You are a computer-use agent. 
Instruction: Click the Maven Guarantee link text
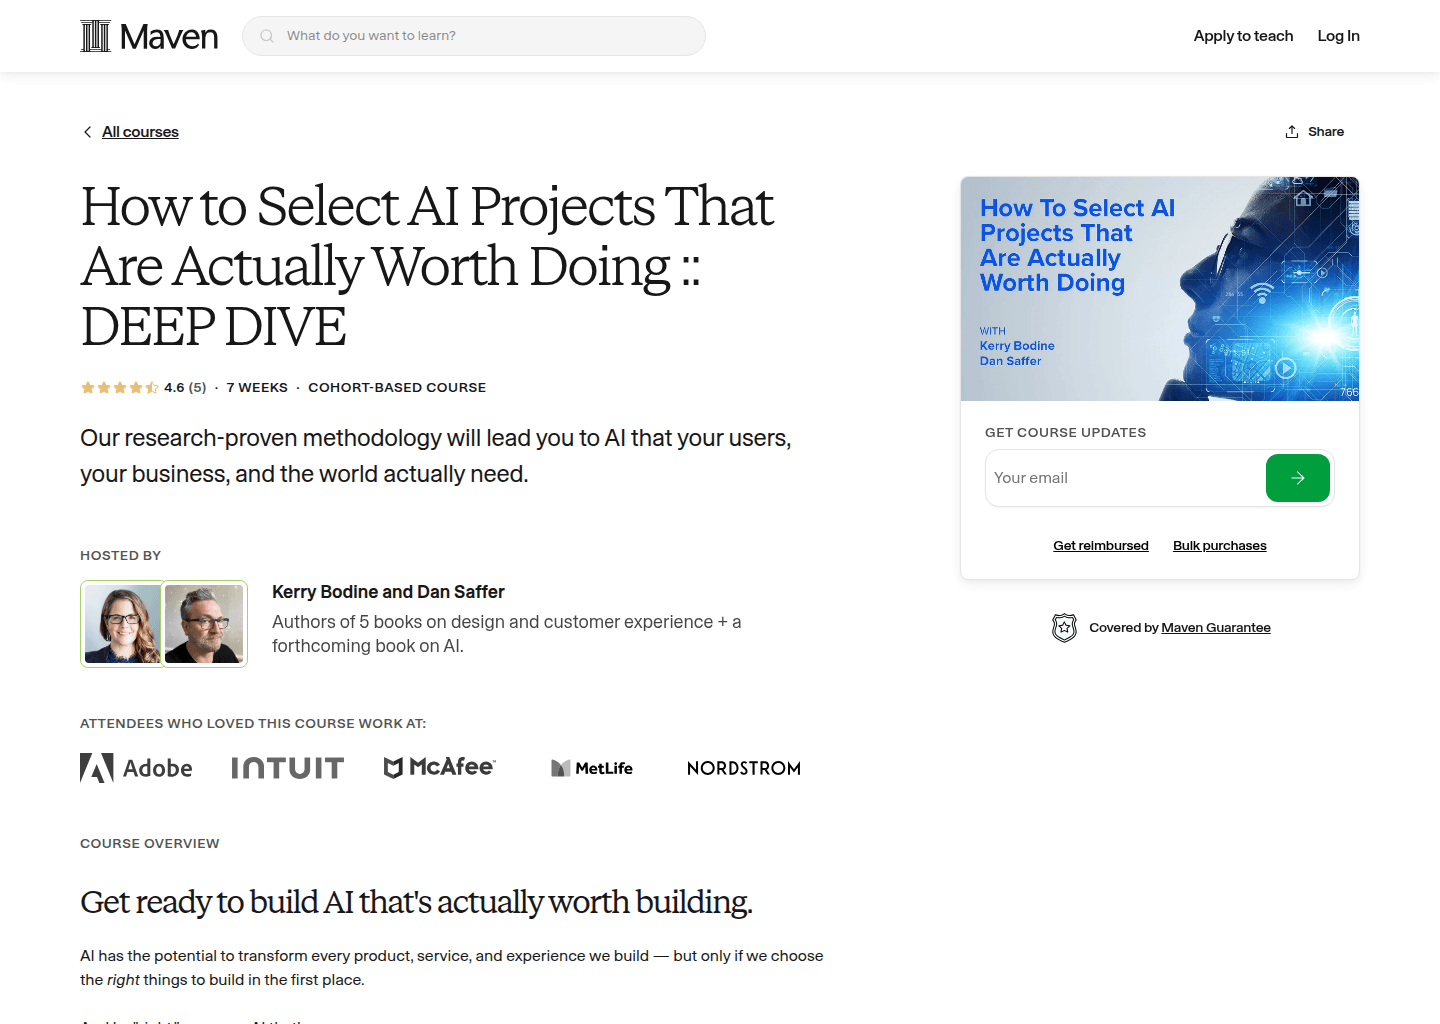coord(1216,627)
